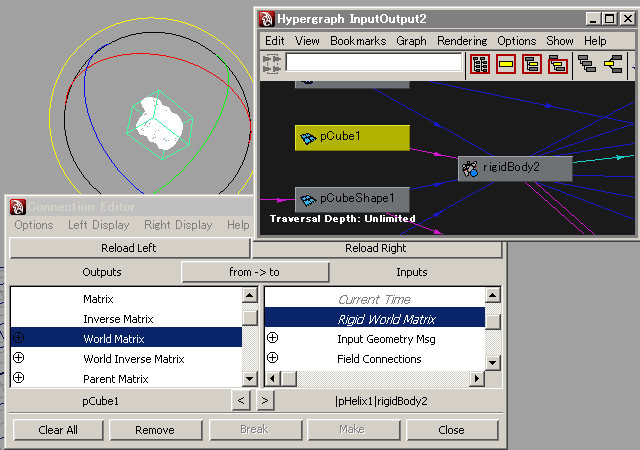Open Options menu in Connection Editor
640x450 pixels.
point(34,225)
